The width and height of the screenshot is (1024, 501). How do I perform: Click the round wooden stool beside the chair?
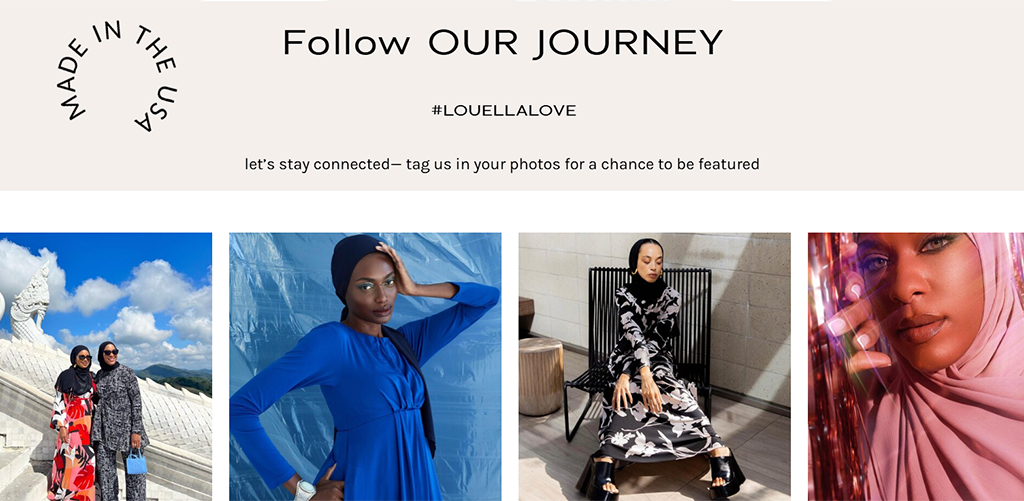pyautogui.click(x=541, y=376)
